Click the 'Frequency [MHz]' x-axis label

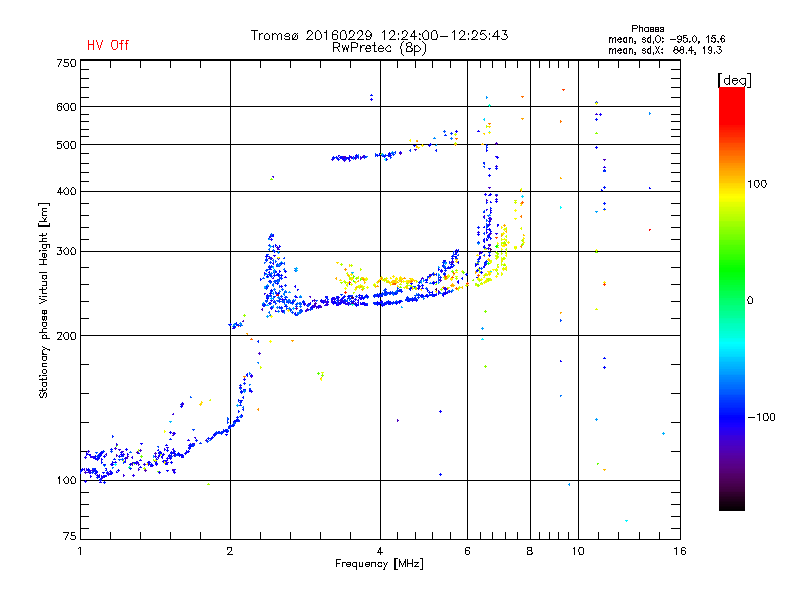point(379,564)
